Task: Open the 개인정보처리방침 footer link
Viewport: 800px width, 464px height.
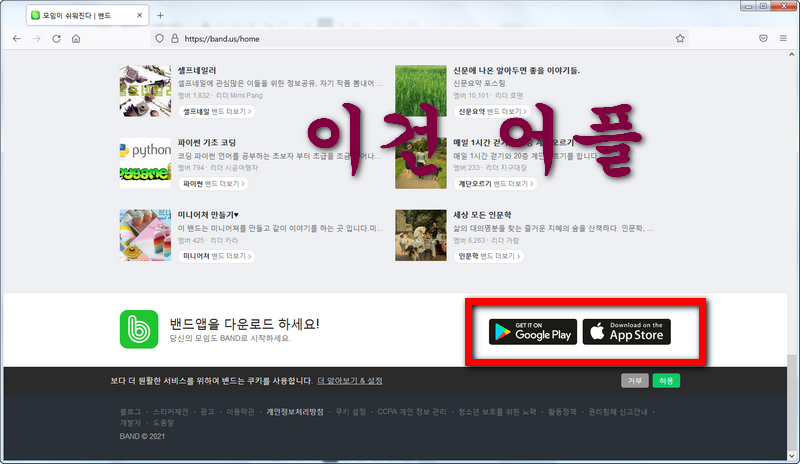Action: (x=295, y=412)
